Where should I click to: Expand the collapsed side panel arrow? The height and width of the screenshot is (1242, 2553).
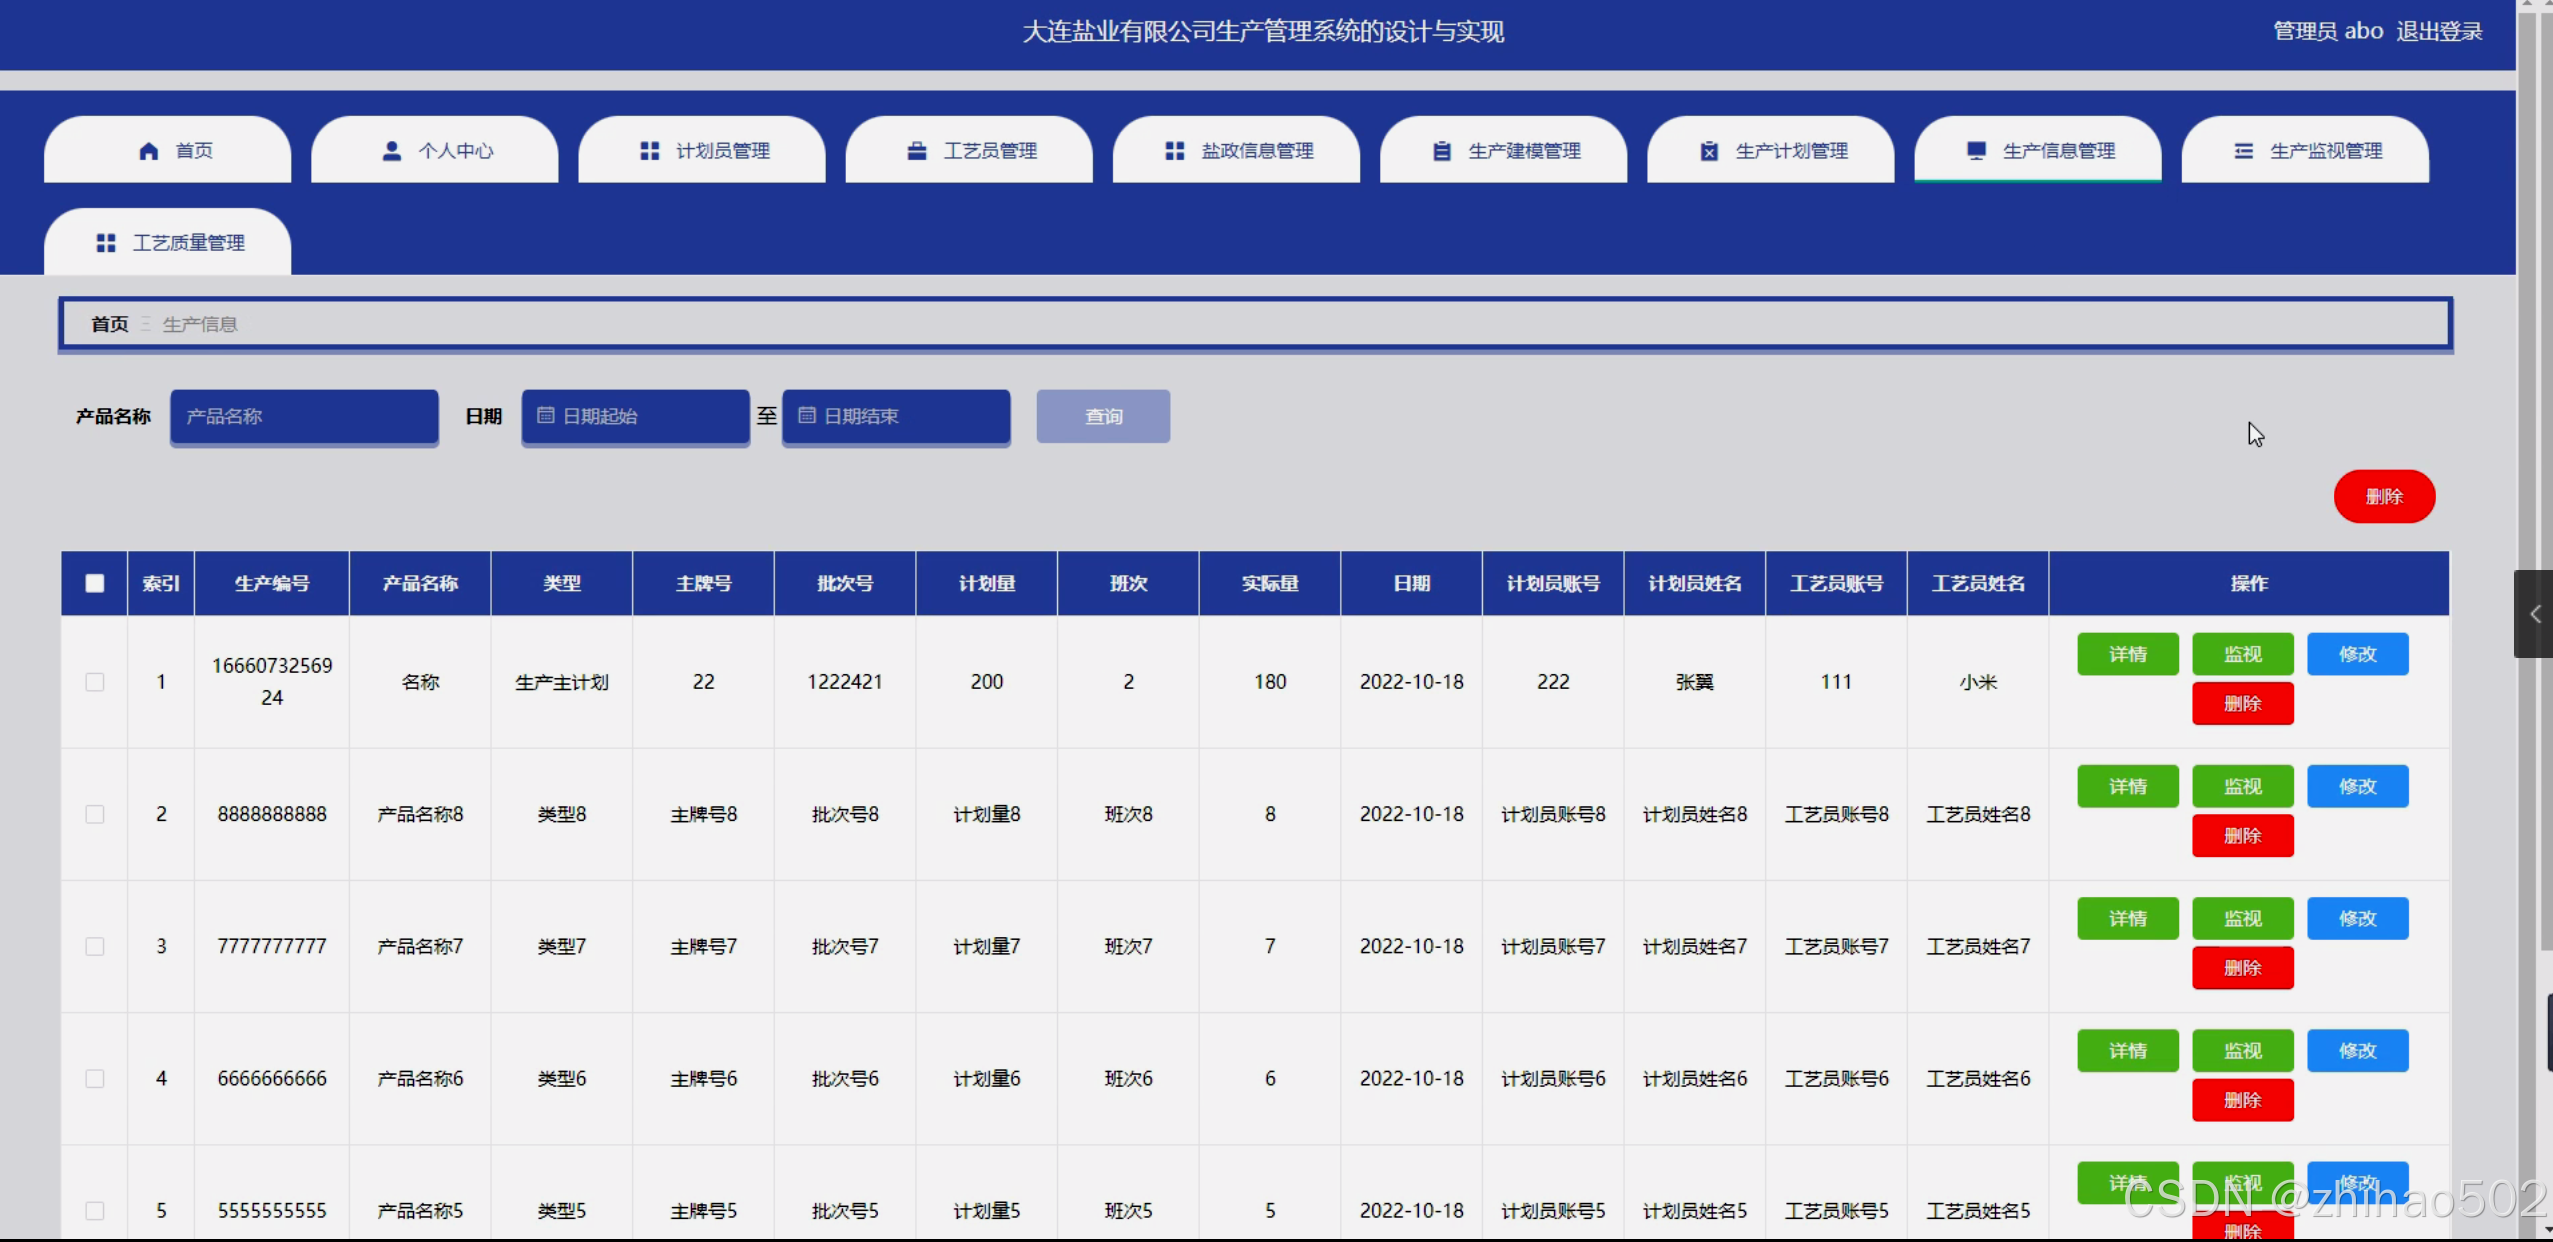[2534, 614]
